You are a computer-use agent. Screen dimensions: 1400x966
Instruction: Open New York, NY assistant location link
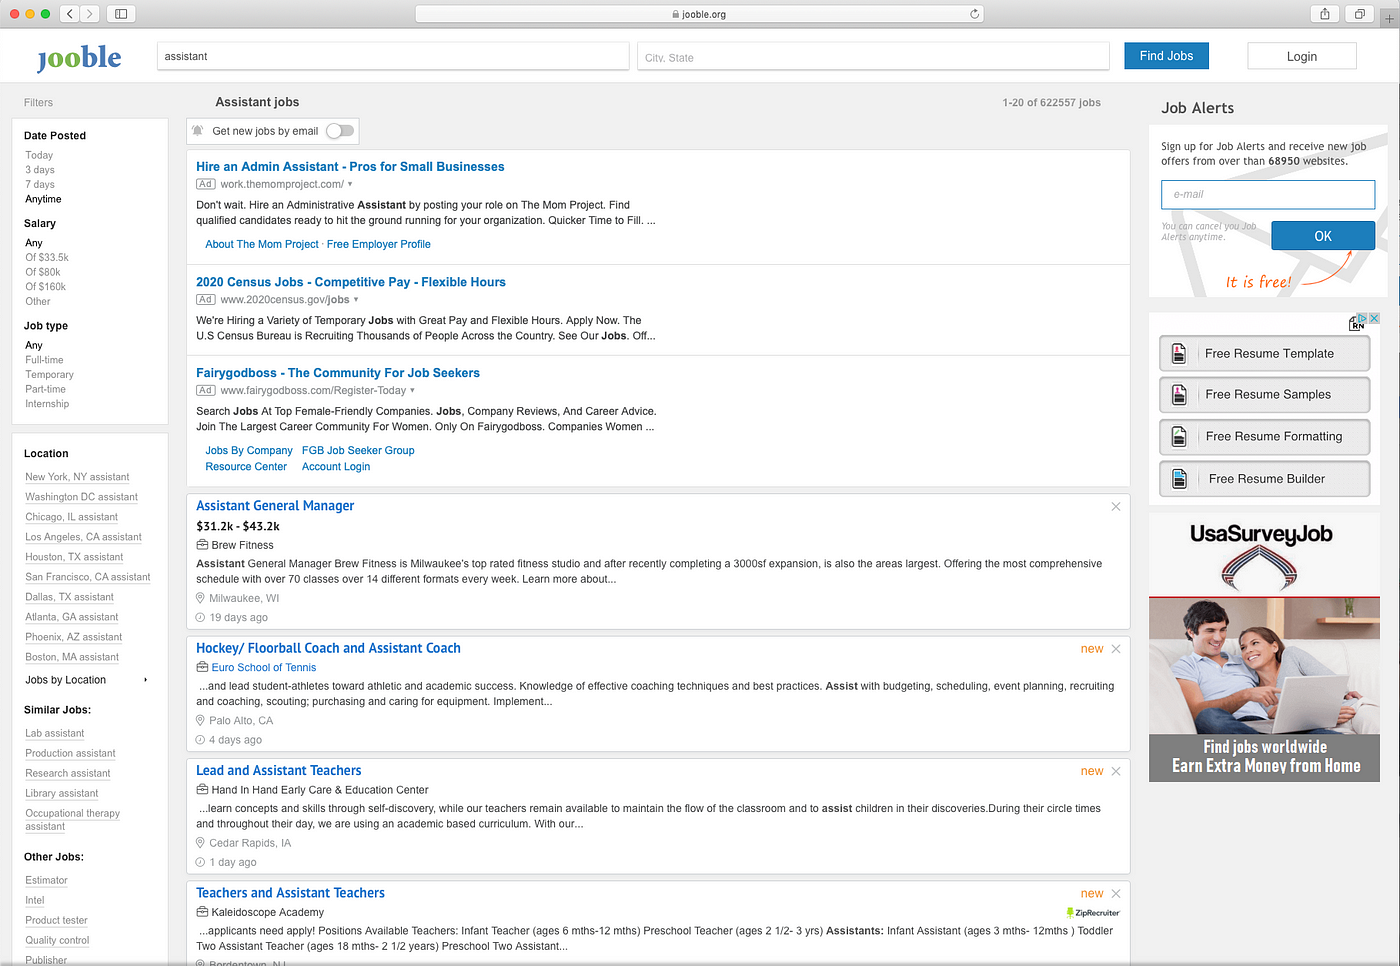pyautogui.click(x=77, y=477)
